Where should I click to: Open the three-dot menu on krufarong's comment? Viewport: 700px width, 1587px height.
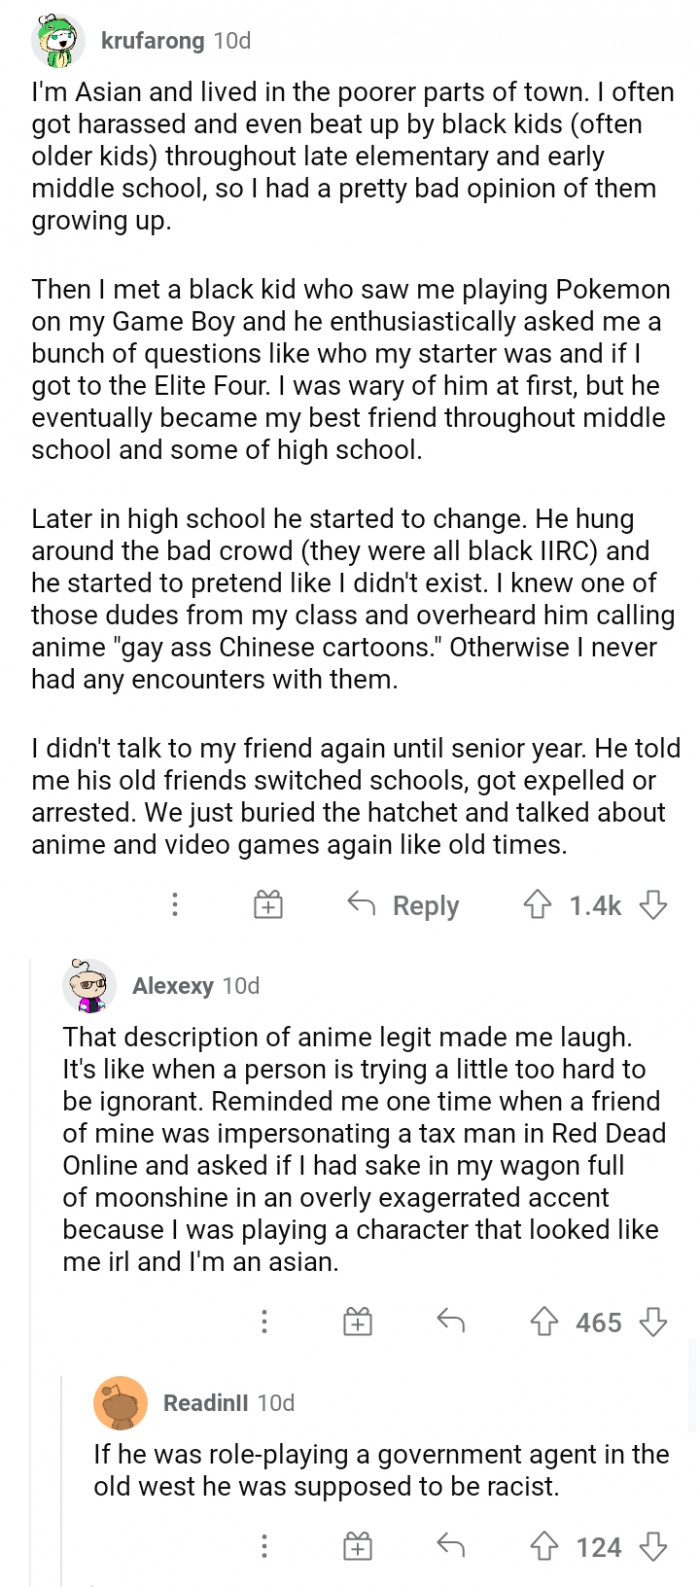pyautogui.click(x=175, y=905)
